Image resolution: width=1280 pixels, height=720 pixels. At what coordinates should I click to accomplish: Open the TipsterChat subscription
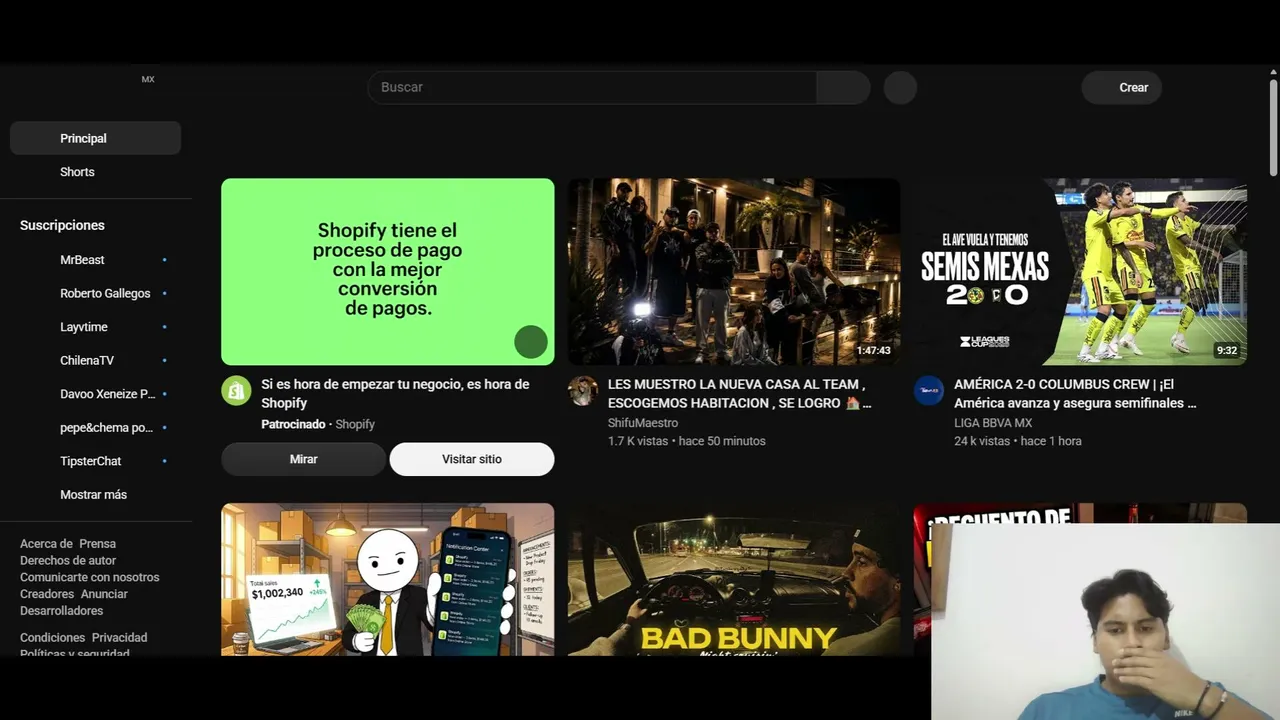tap(95, 461)
